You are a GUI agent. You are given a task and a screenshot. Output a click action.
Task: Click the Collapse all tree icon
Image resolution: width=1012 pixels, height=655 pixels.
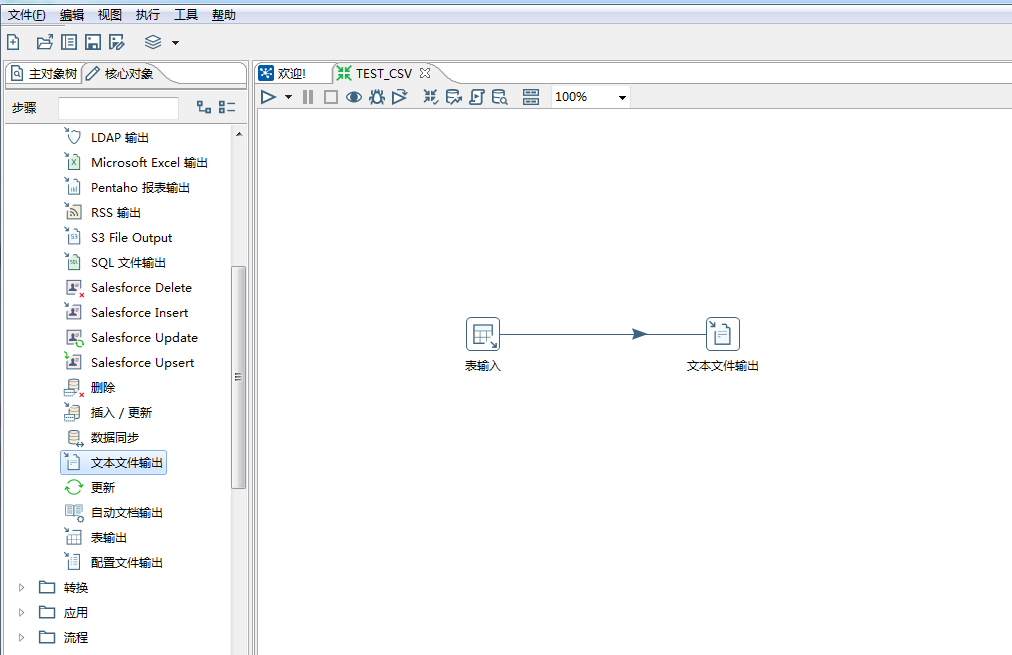(227, 107)
